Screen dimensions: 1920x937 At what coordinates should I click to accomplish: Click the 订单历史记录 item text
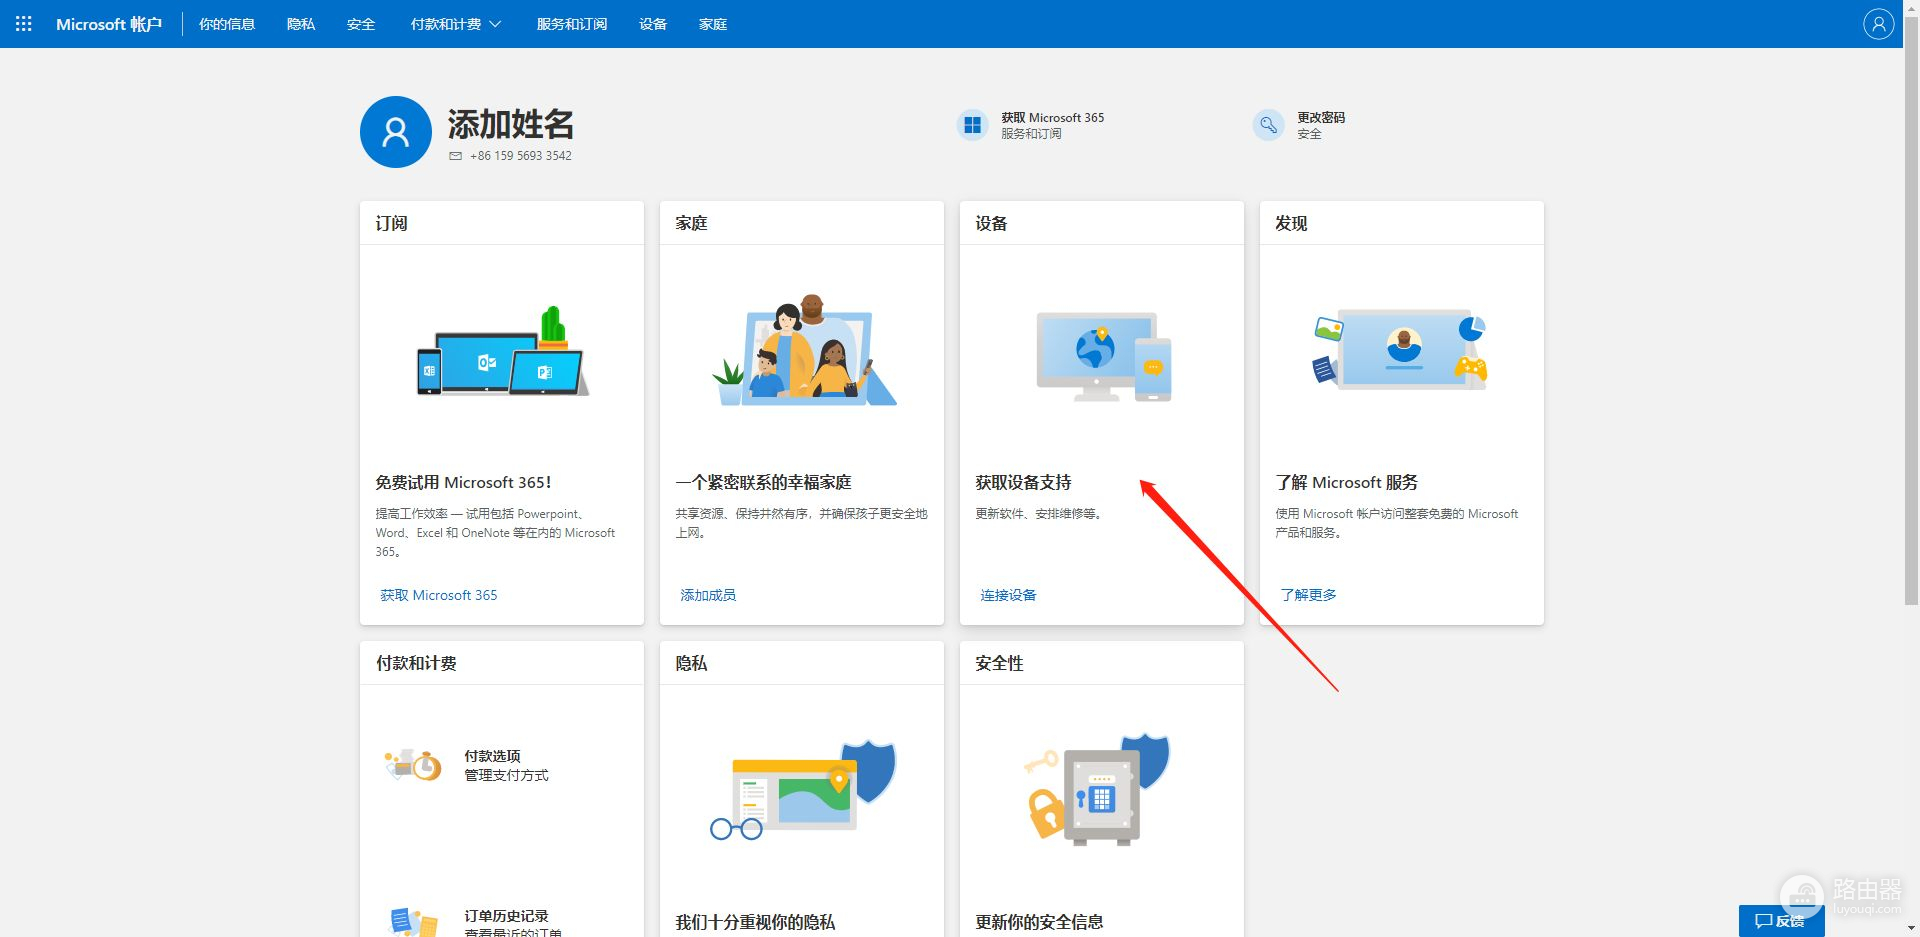[x=506, y=916]
